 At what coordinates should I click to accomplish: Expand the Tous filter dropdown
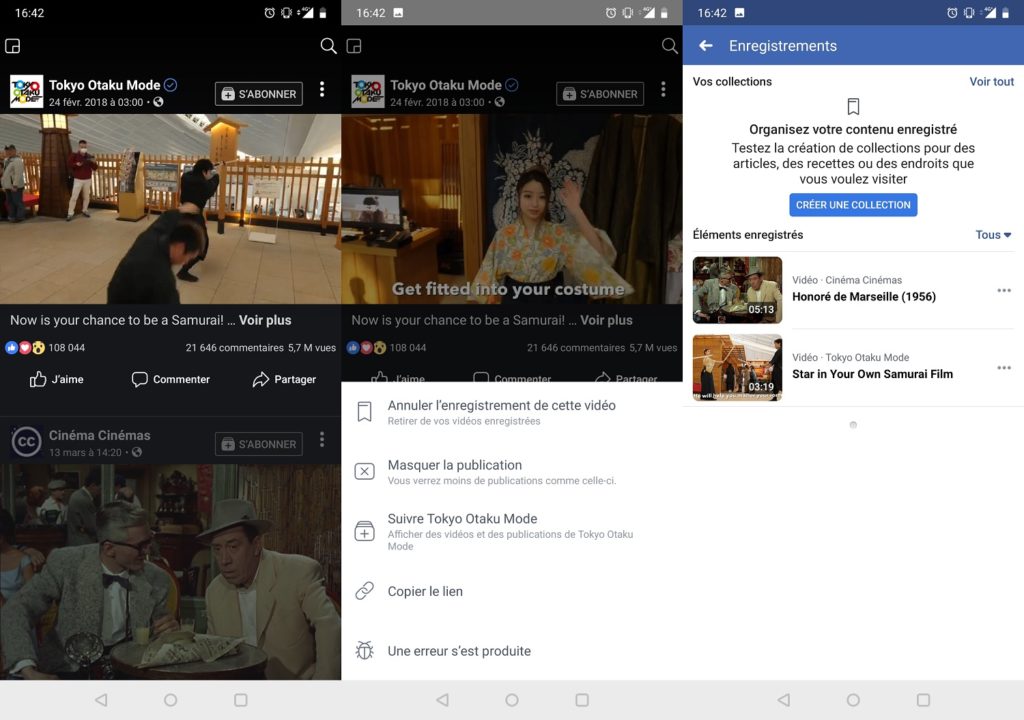tap(993, 235)
